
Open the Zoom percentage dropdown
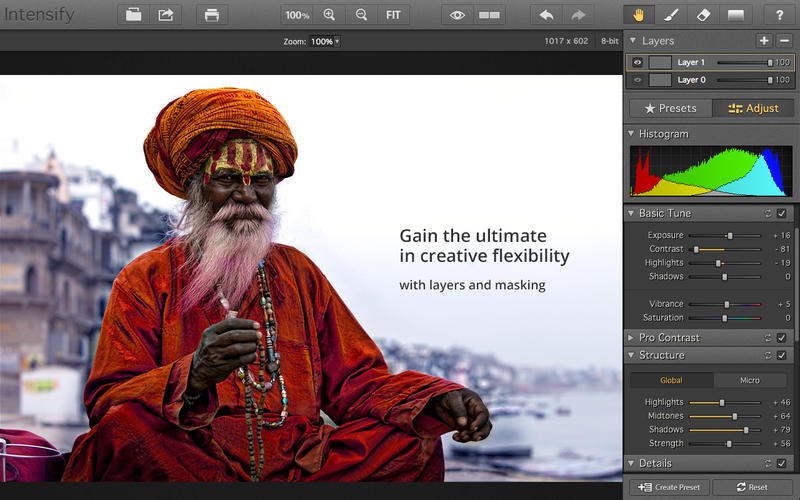pos(324,41)
